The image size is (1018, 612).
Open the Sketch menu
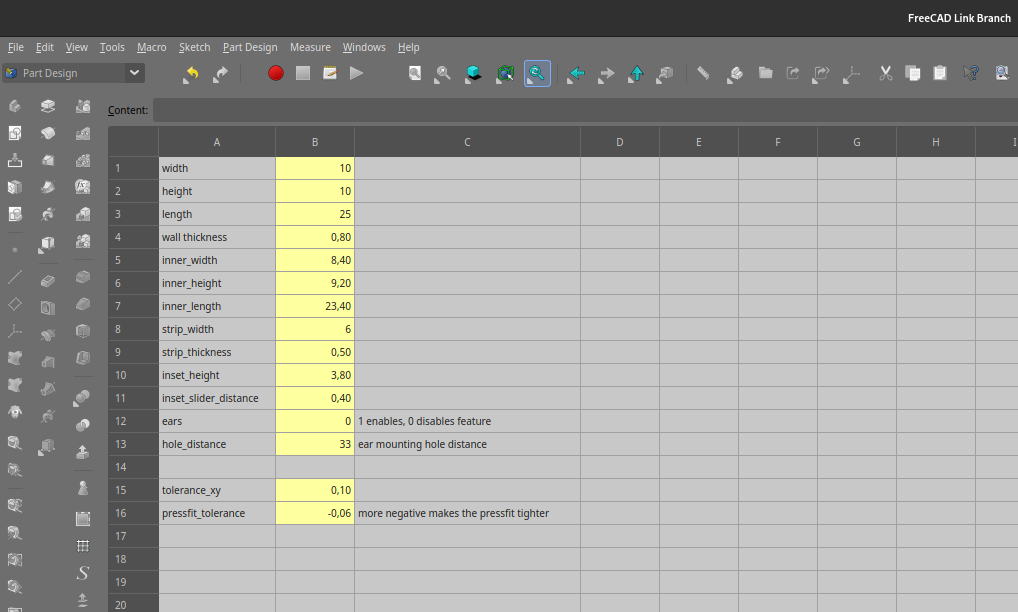tap(194, 47)
